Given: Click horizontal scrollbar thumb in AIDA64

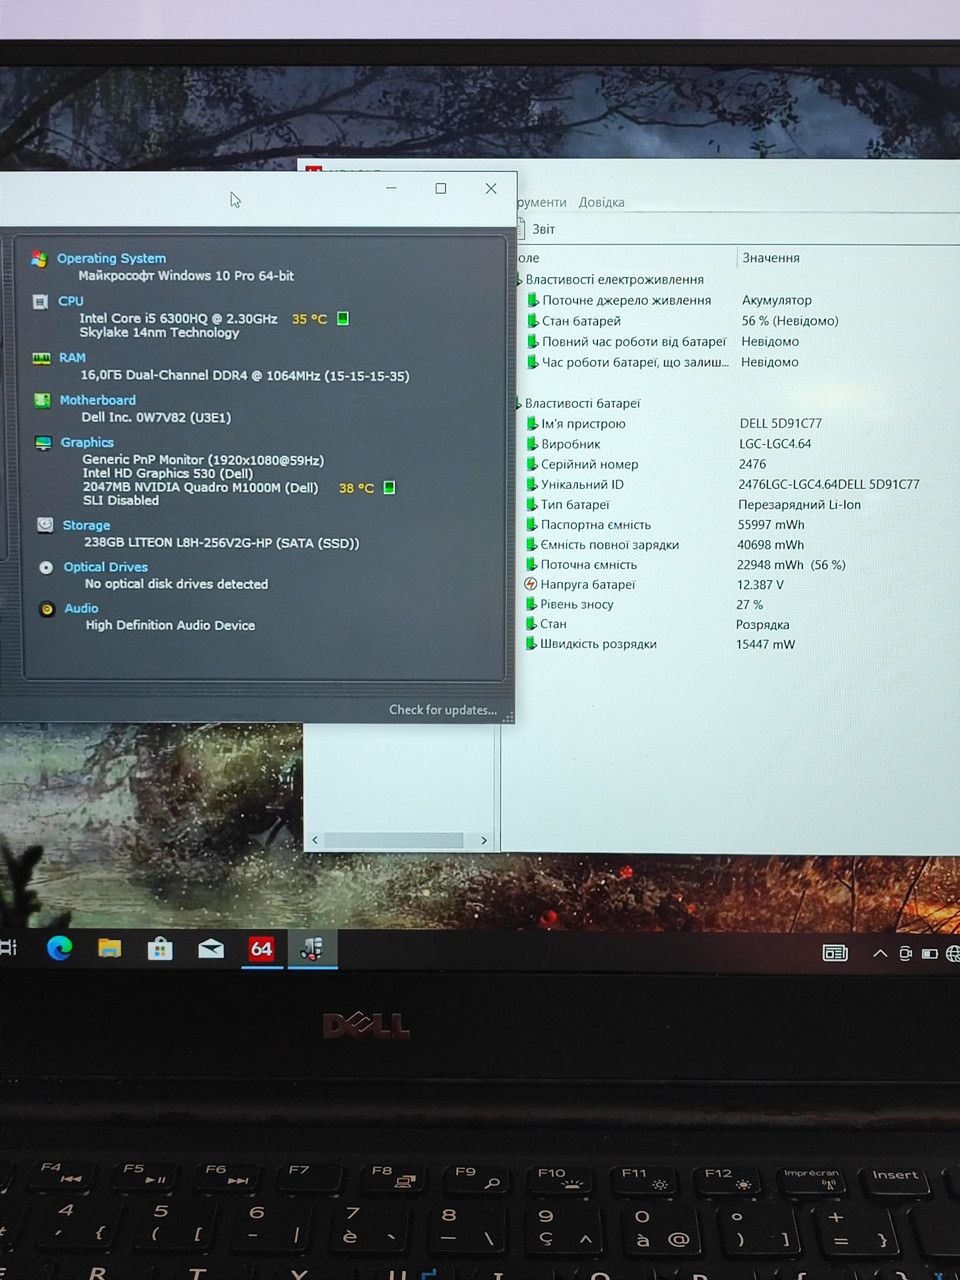Looking at the screenshot, I should tap(394, 840).
